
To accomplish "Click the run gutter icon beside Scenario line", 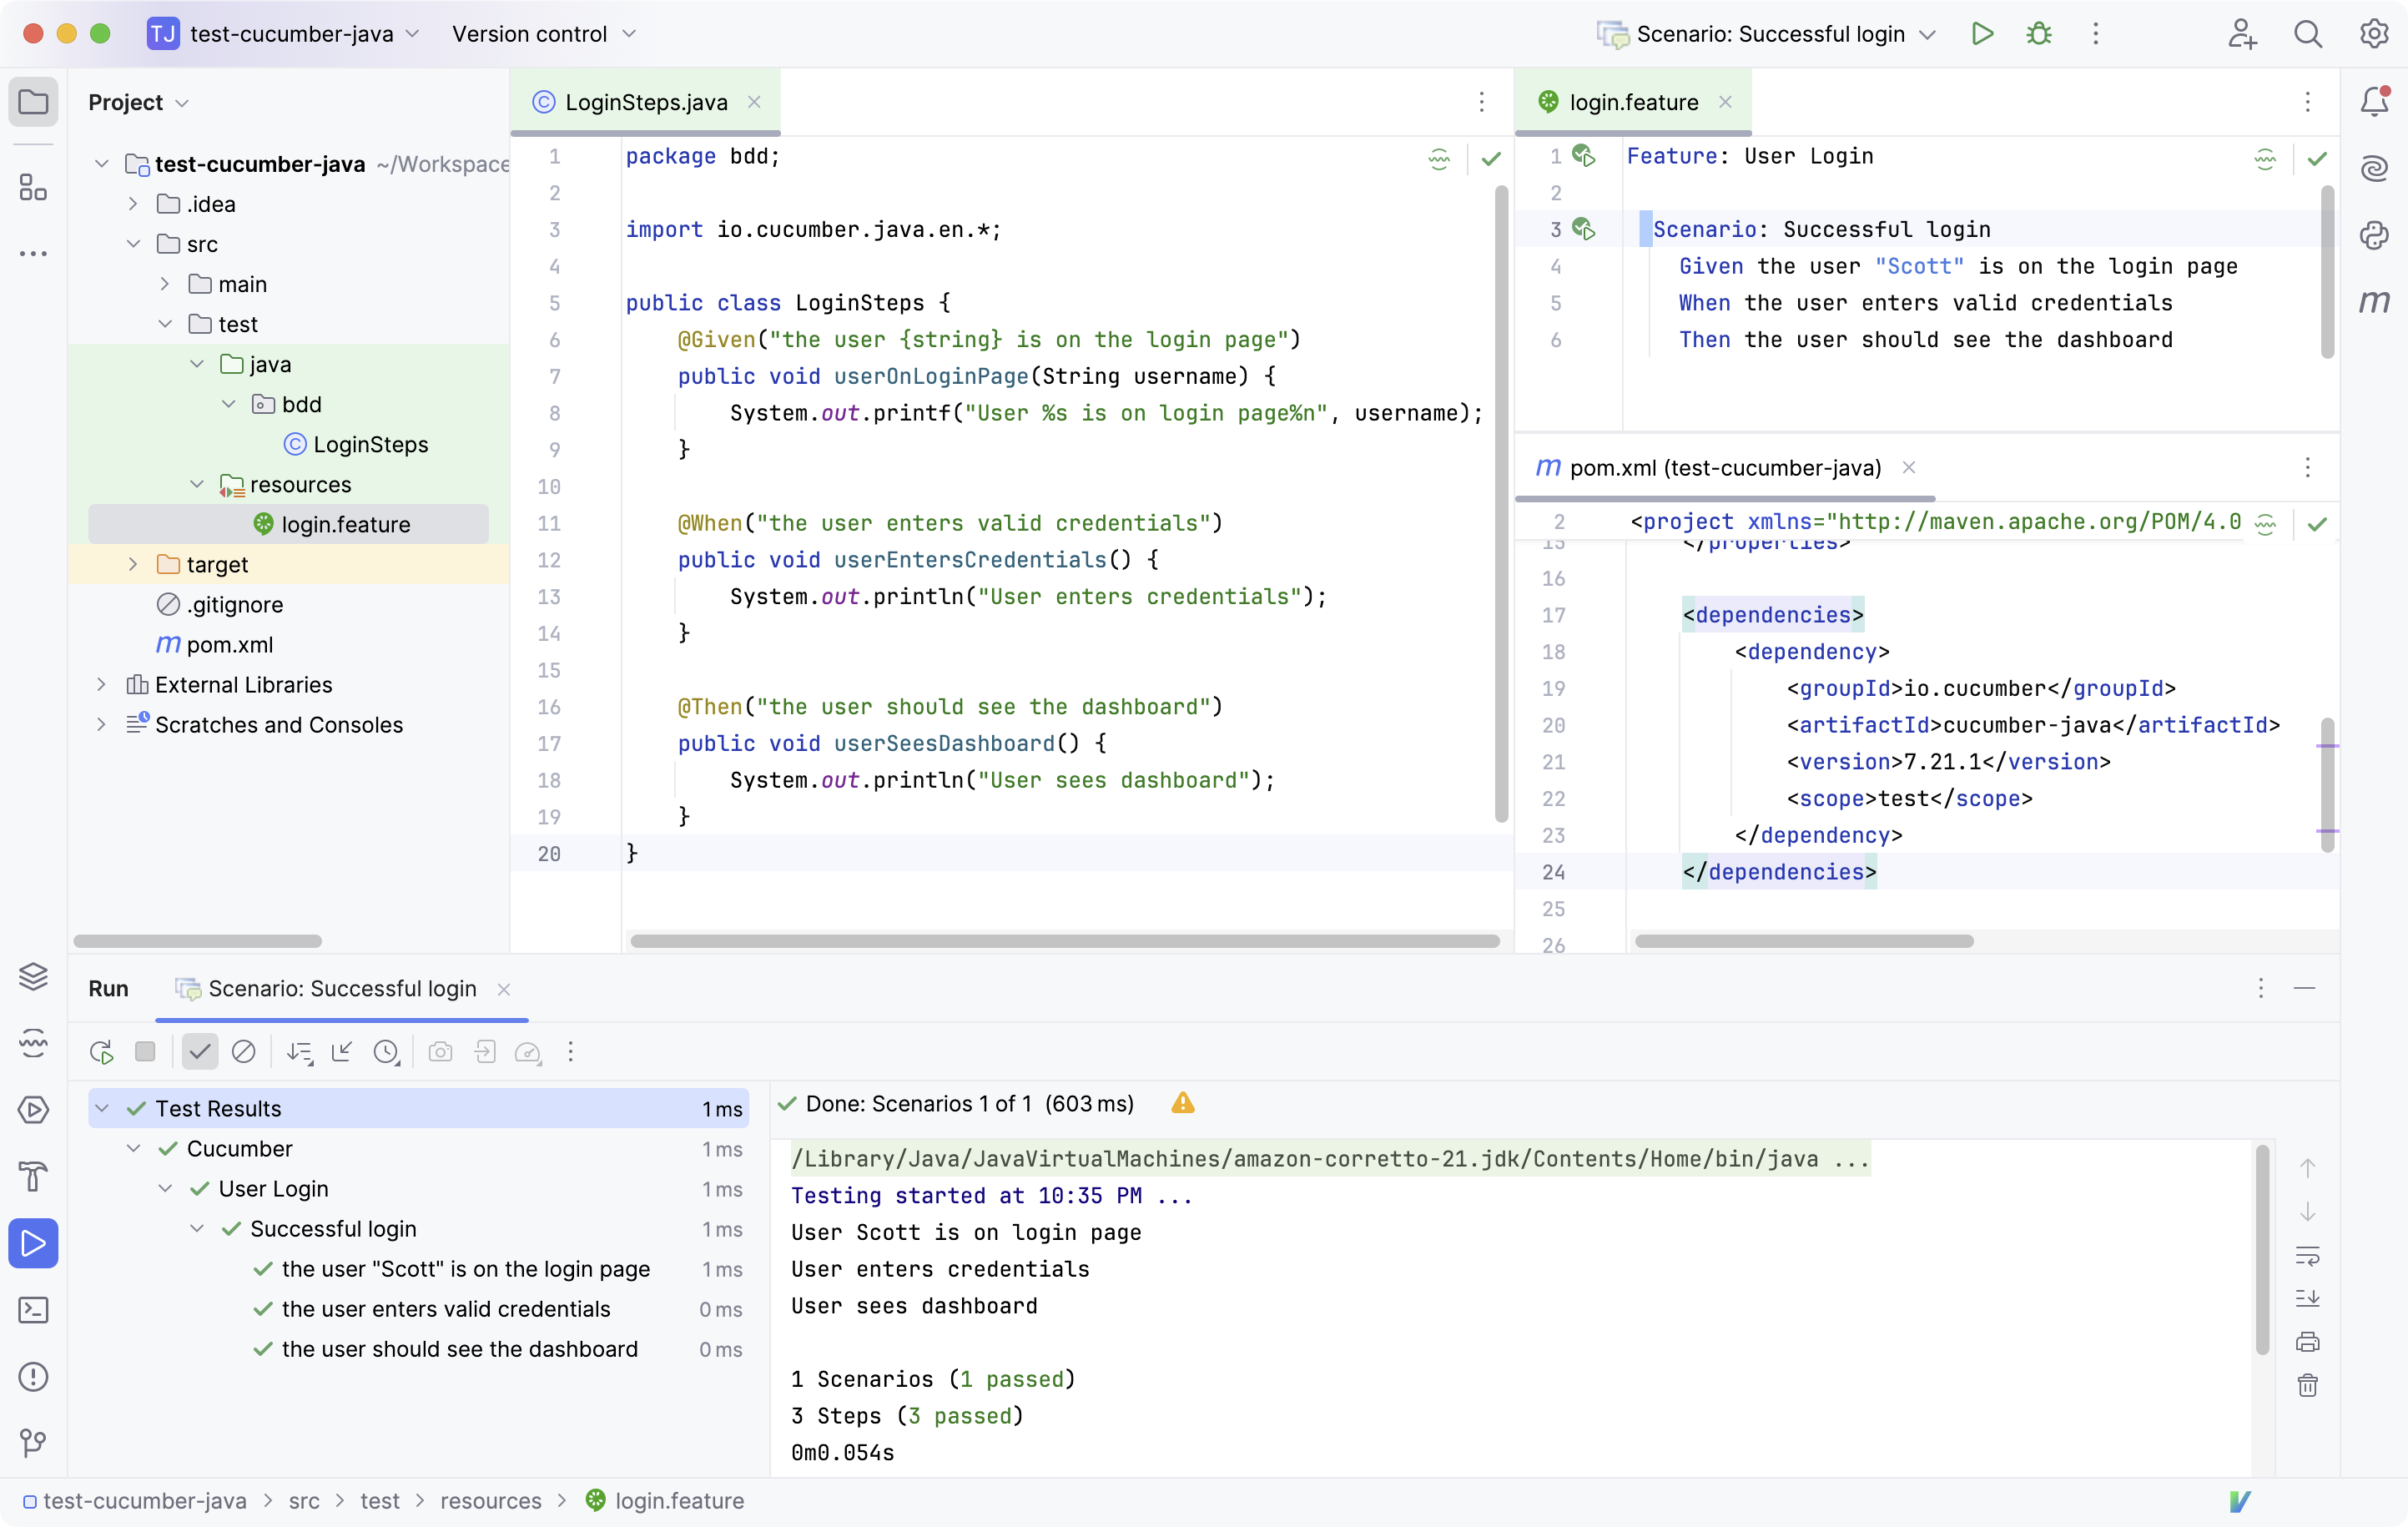I will click(x=1584, y=229).
